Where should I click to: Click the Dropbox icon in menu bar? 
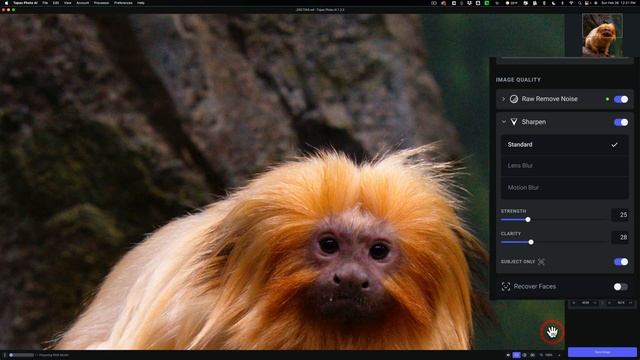469,3
